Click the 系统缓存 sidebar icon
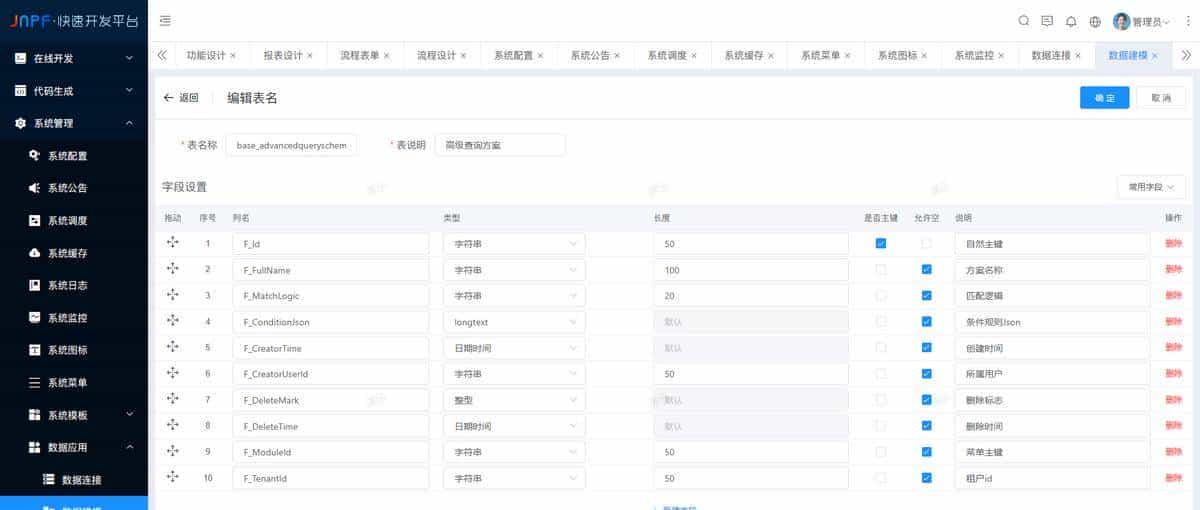 tap(34, 253)
